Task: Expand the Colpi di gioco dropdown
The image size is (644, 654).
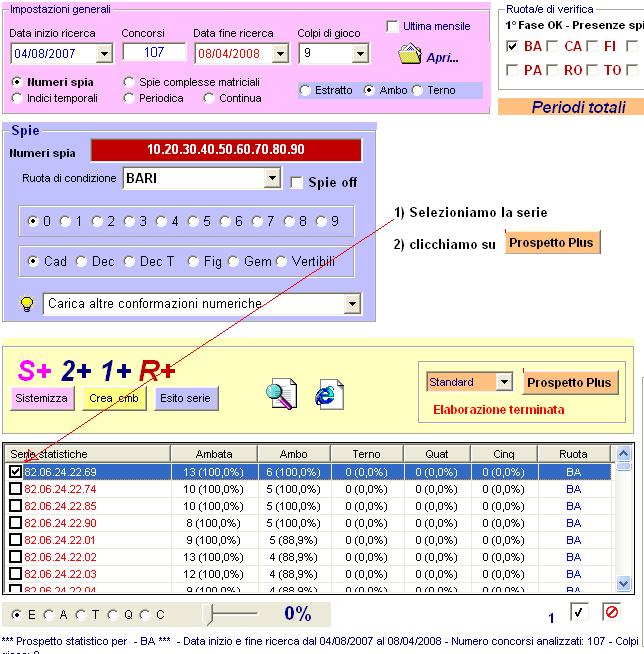Action: (x=360, y=53)
